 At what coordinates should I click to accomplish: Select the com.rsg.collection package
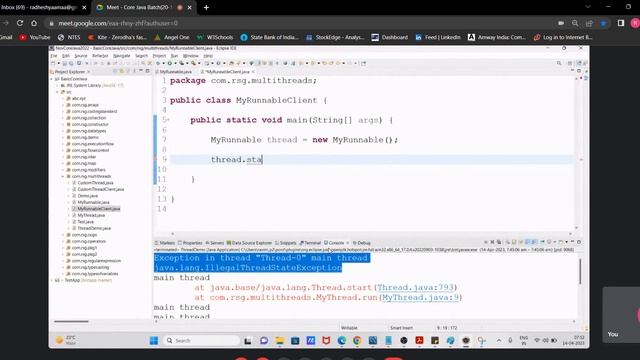(x=89, y=118)
